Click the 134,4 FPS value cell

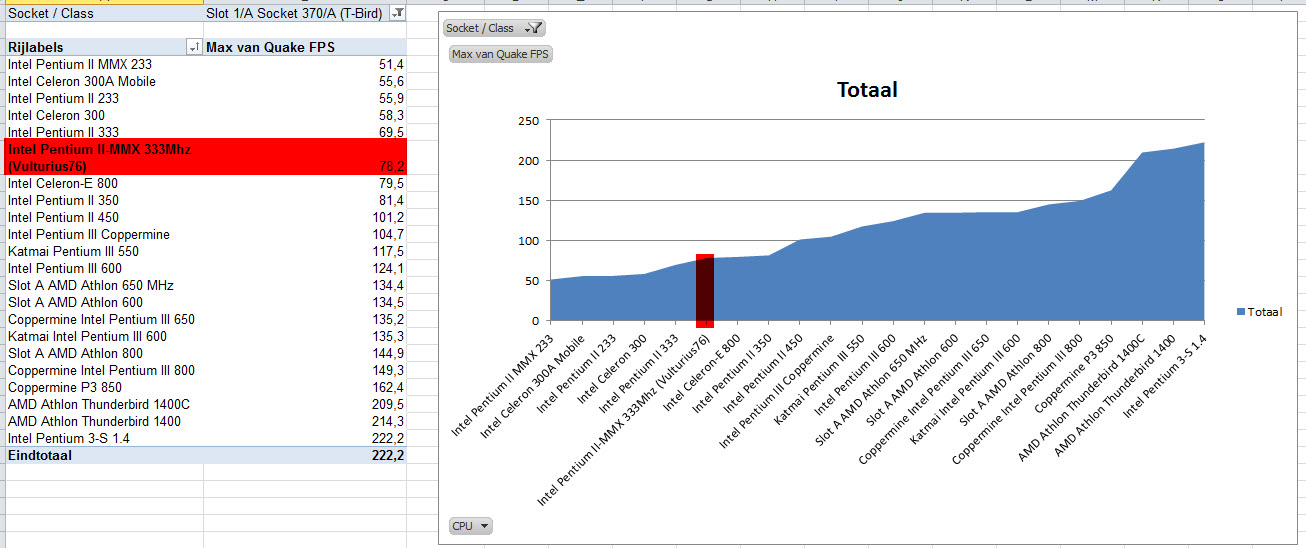[304, 285]
